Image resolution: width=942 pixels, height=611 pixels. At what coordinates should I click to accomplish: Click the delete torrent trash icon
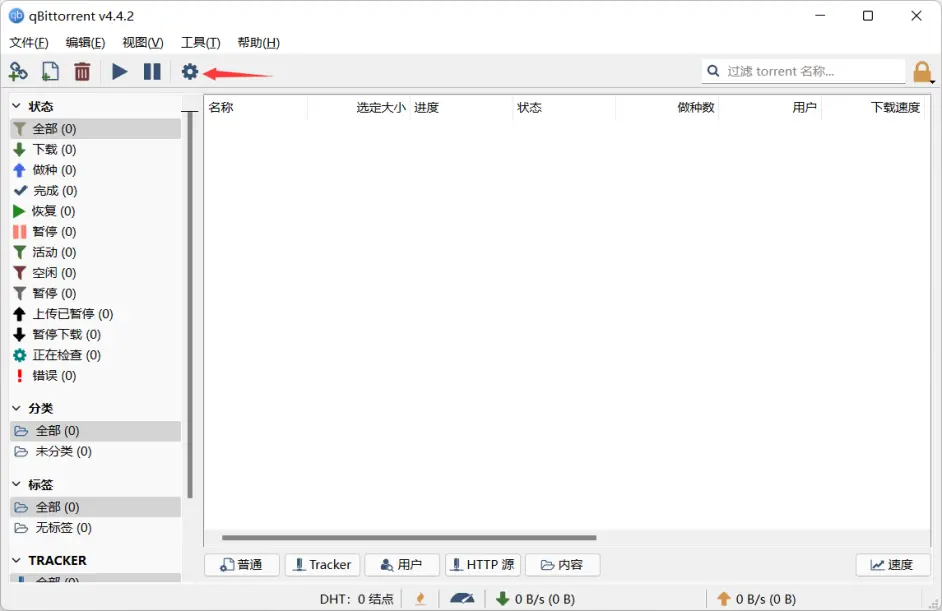click(82, 72)
